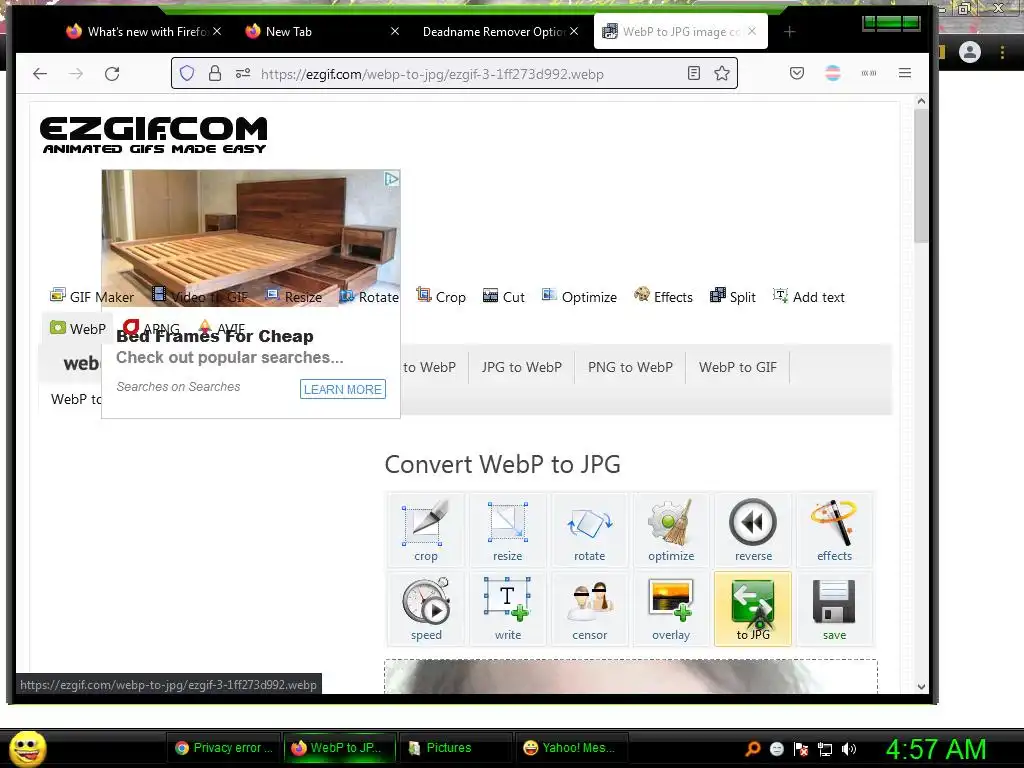This screenshot has width=1024, height=768.
Task: Switch to the Pictures taskbar item
Action: [x=455, y=748]
